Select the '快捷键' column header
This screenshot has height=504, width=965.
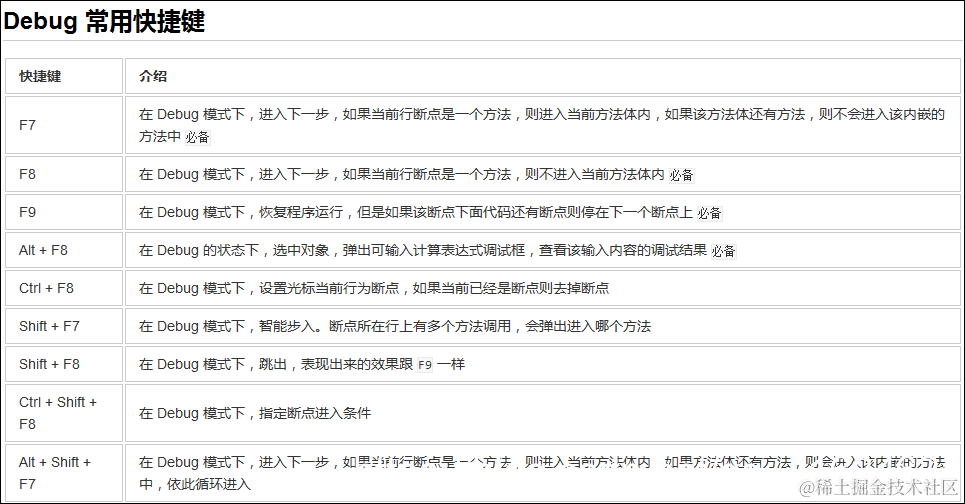click(64, 76)
